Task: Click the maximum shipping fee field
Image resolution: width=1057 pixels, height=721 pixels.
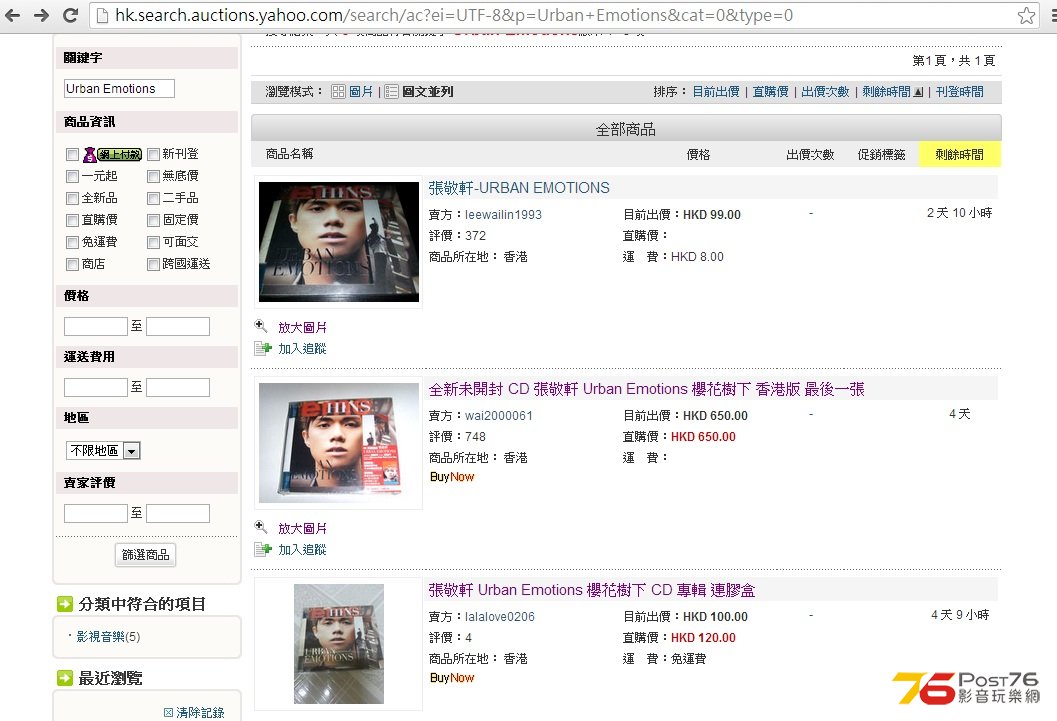Action: point(178,387)
